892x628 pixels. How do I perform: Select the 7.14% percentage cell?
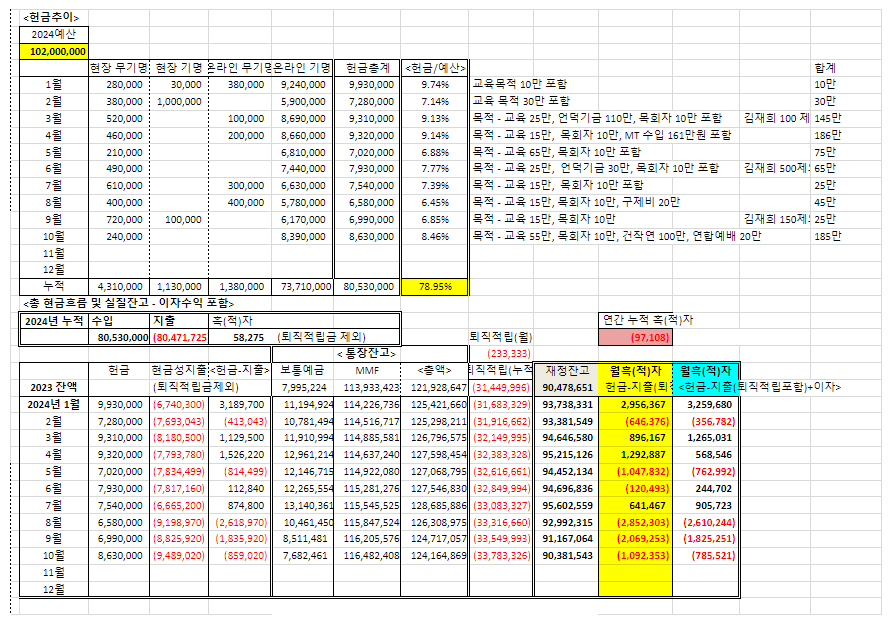click(435, 102)
